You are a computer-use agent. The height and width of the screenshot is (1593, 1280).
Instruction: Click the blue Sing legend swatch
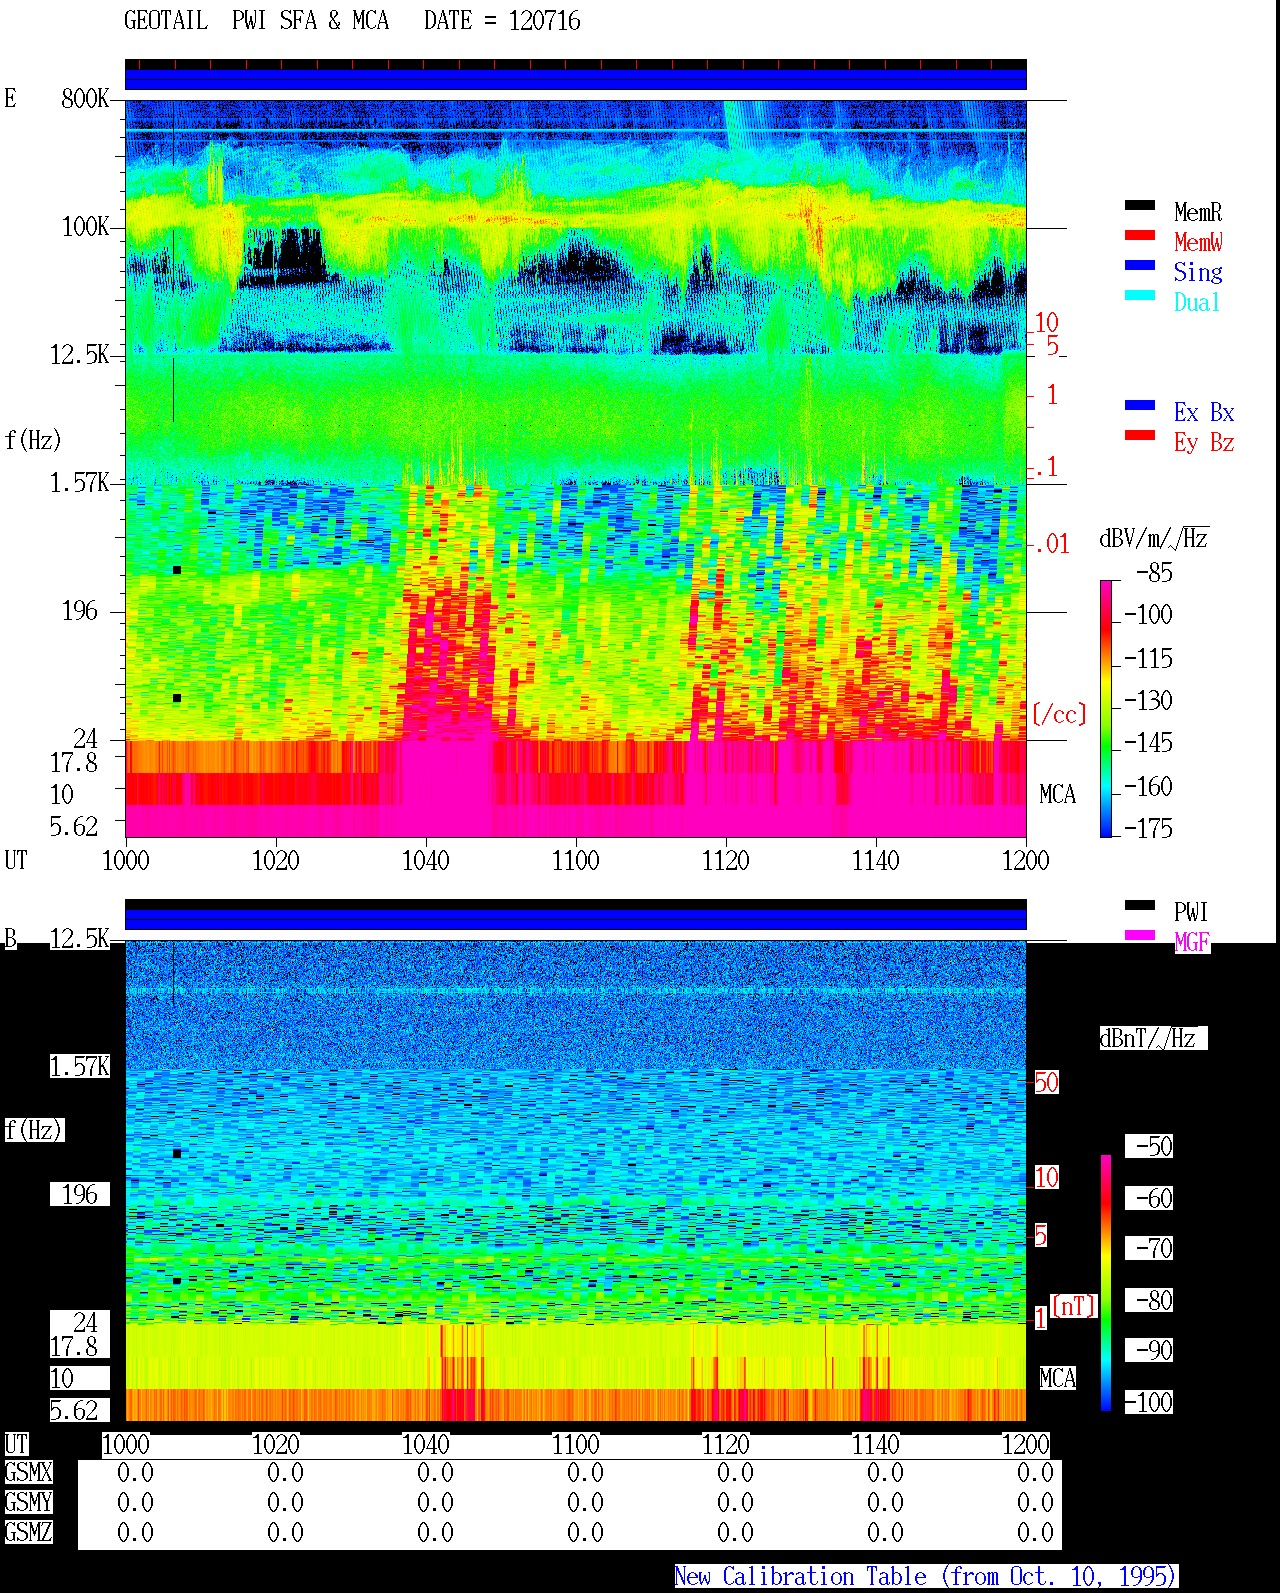click(x=1140, y=265)
